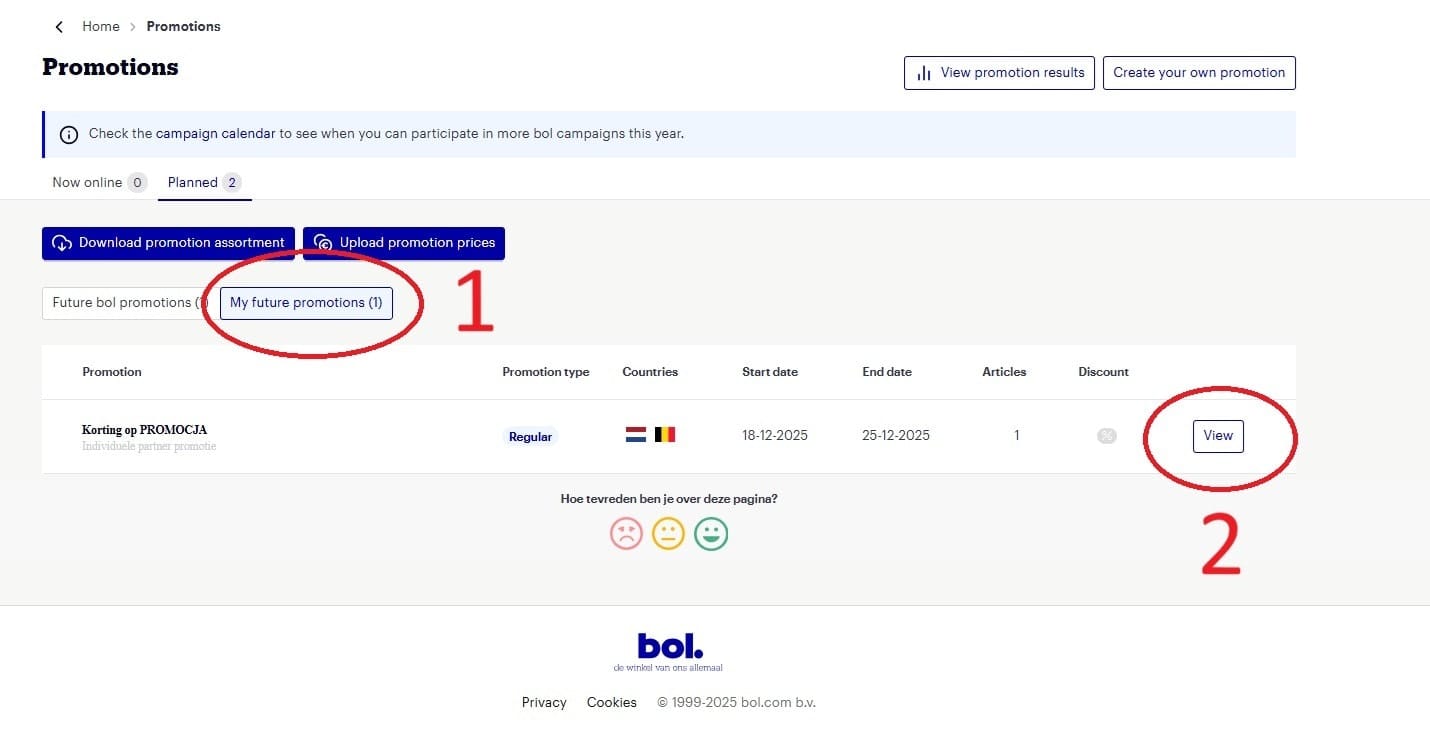Click the grey percent discount badge
This screenshot has width=1430, height=733.
coord(1106,436)
